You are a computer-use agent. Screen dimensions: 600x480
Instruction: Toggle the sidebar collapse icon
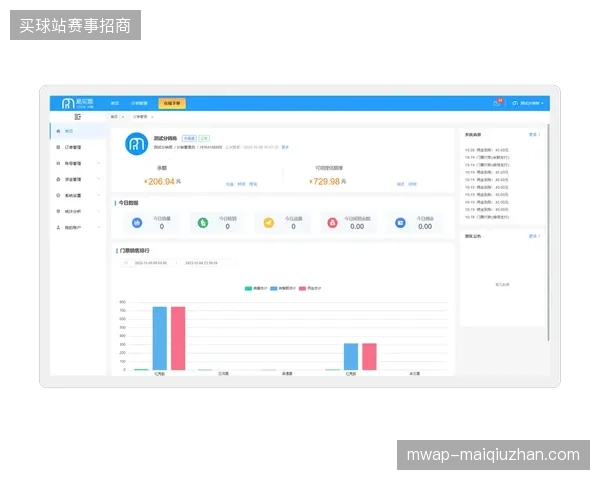(x=78, y=117)
